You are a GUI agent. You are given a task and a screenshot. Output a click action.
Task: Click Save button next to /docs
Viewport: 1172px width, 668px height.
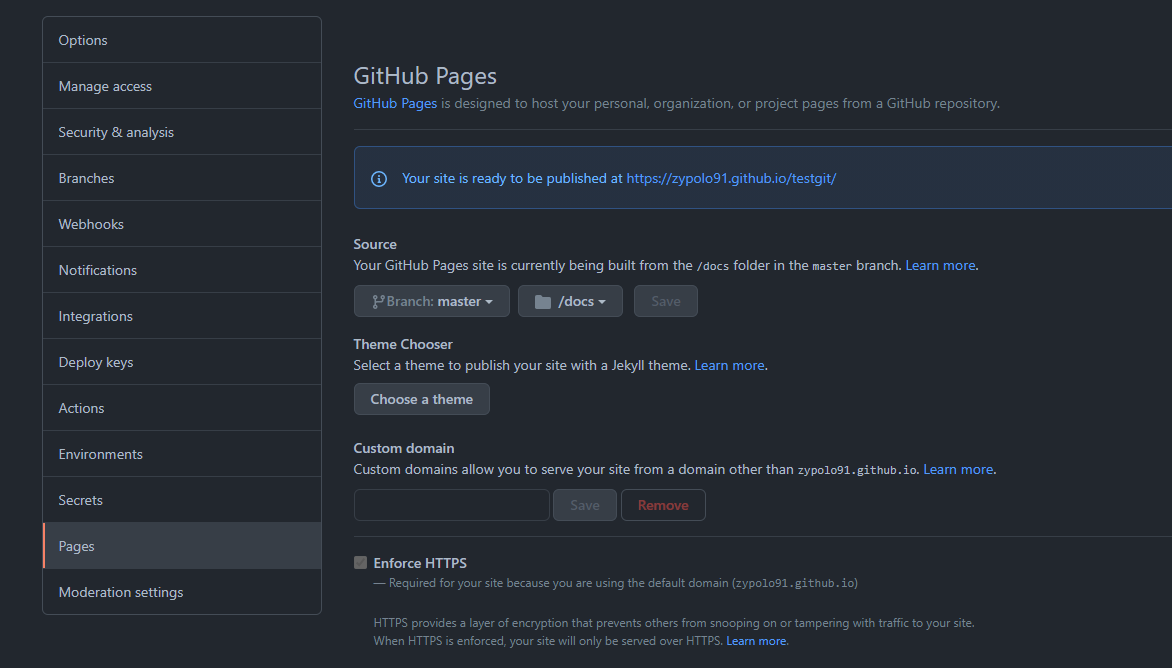pos(666,301)
